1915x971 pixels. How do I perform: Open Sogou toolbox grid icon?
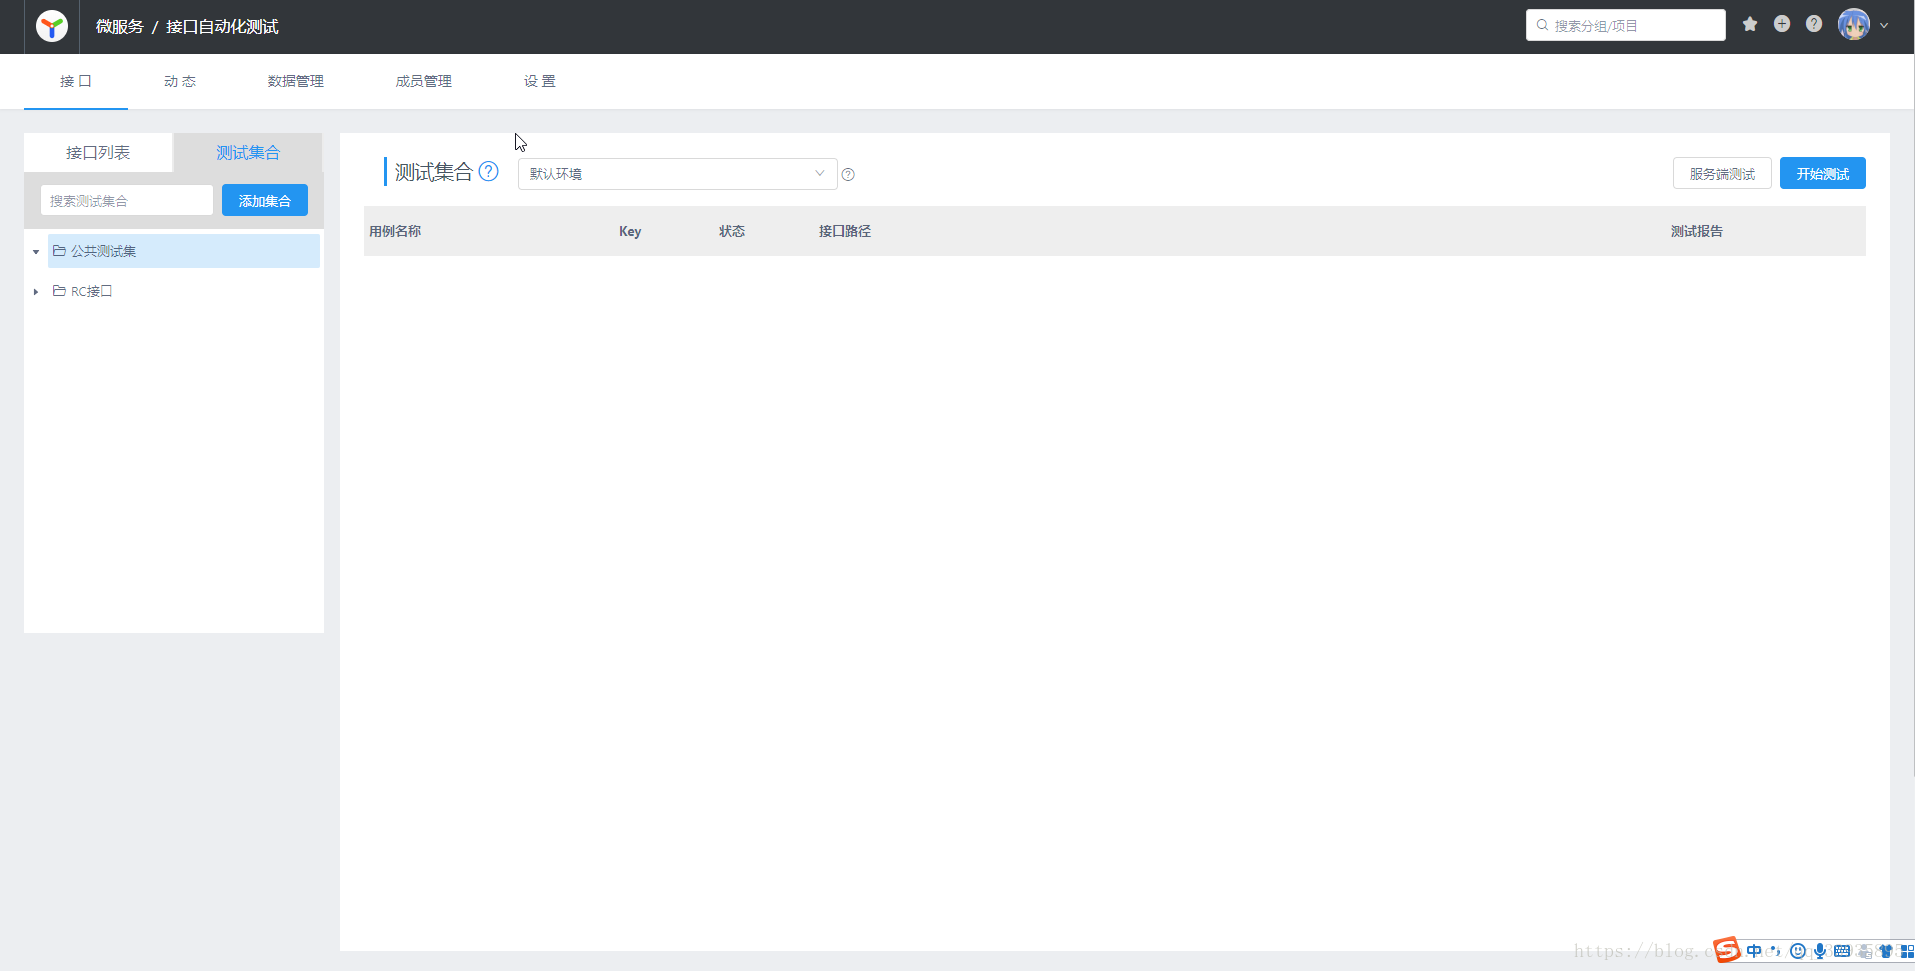[x=1907, y=951]
